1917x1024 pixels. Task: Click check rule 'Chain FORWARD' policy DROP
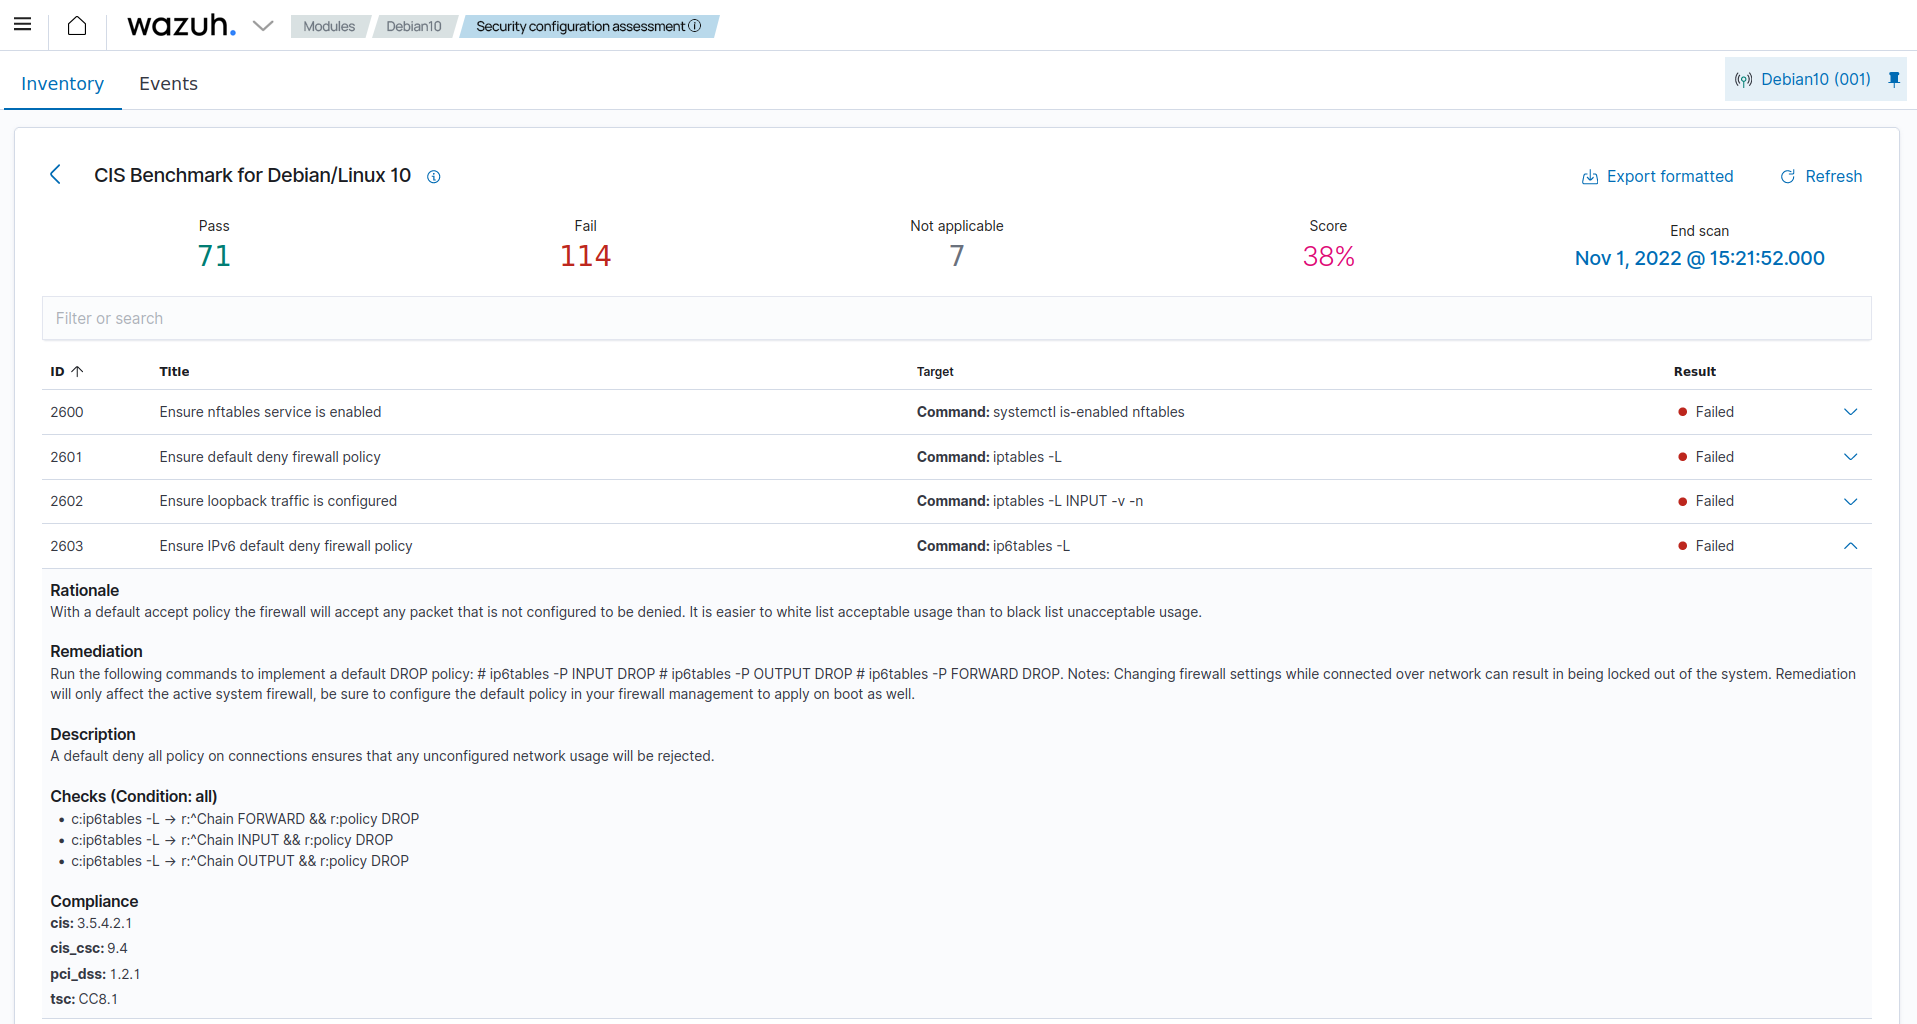245,819
